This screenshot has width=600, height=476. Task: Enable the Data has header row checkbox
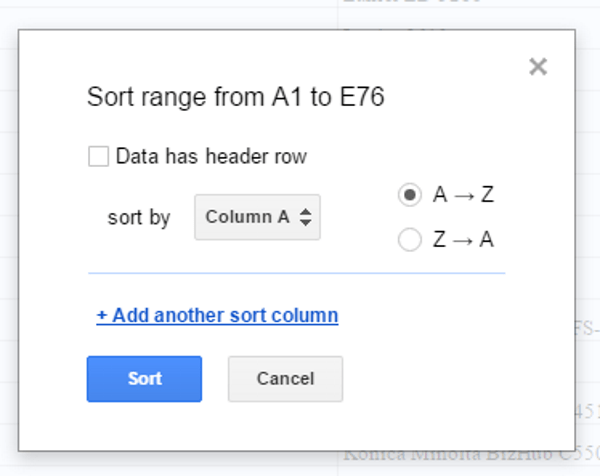pos(98,156)
